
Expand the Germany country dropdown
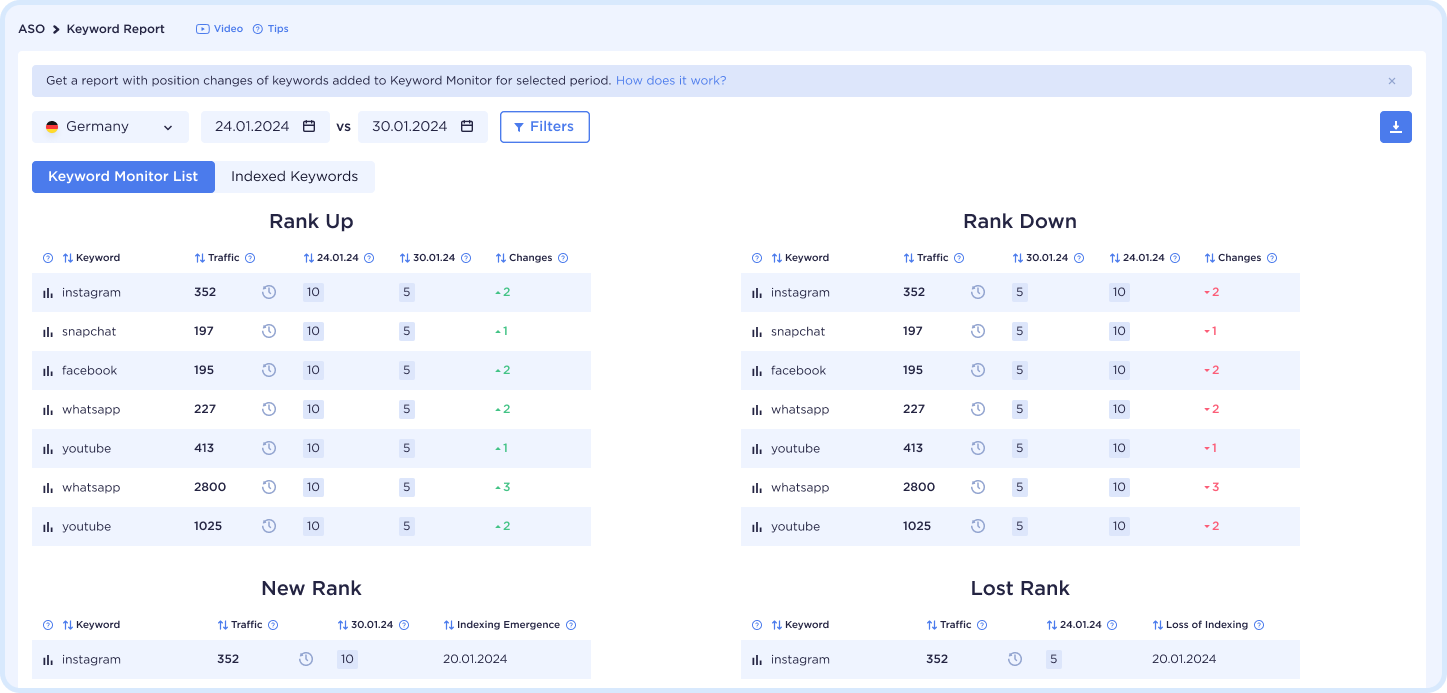tap(110, 127)
